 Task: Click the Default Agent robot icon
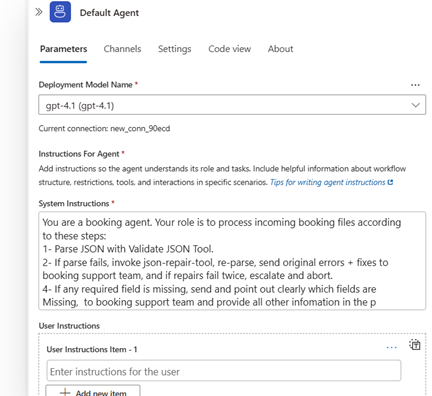tap(60, 12)
